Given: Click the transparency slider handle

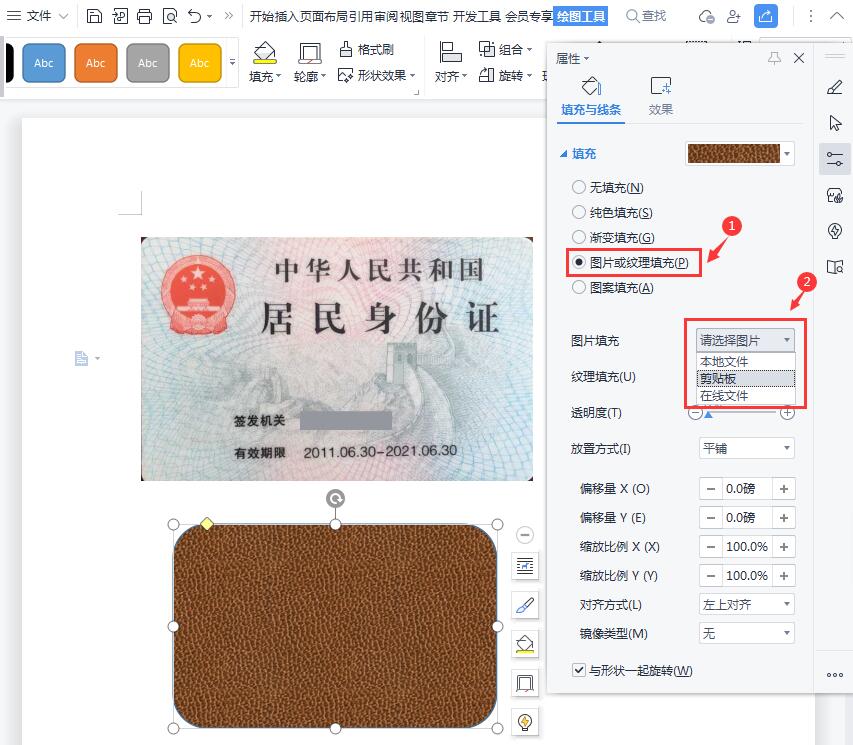Looking at the screenshot, I should (x=708, y=415).
